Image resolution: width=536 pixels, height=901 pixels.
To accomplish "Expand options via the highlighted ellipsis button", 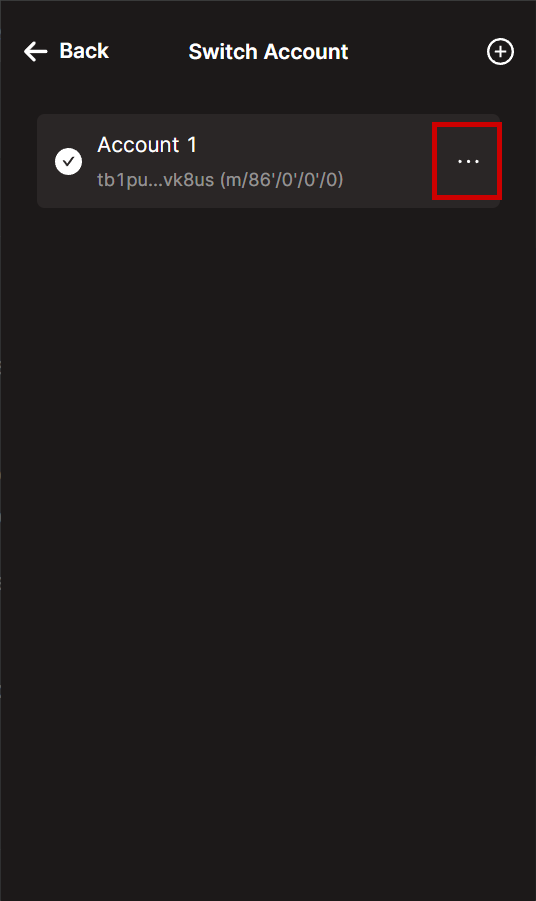I will (468, 161).
